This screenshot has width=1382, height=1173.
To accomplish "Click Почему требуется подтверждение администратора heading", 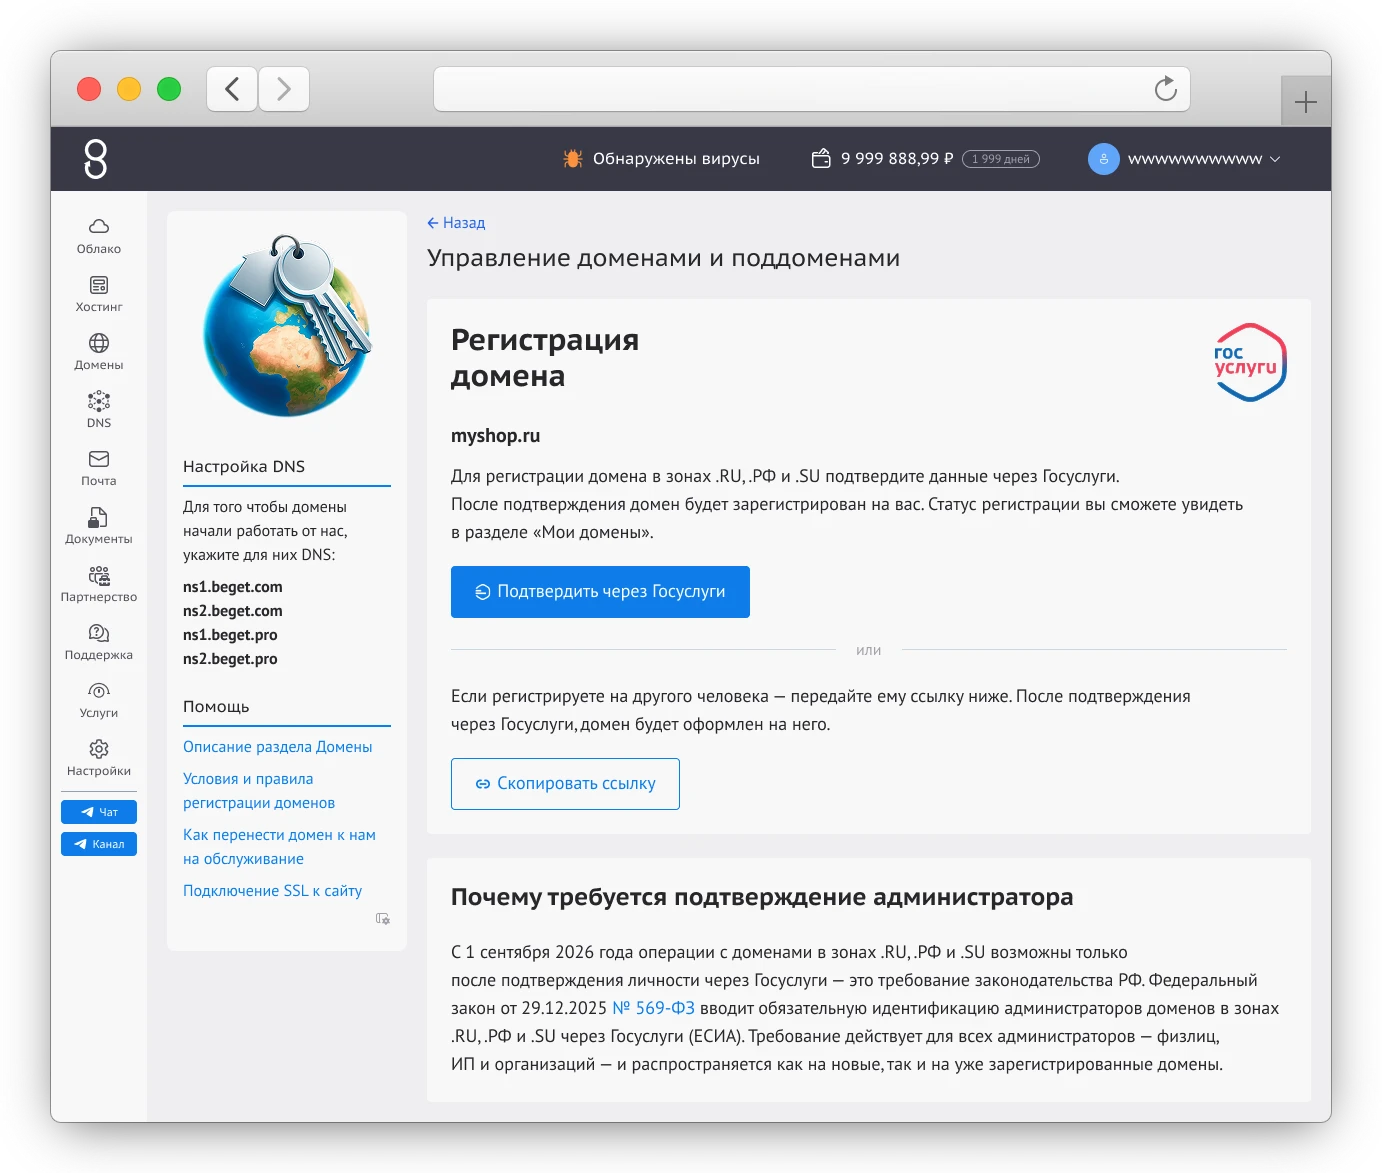I will click(x=762, y=897).
